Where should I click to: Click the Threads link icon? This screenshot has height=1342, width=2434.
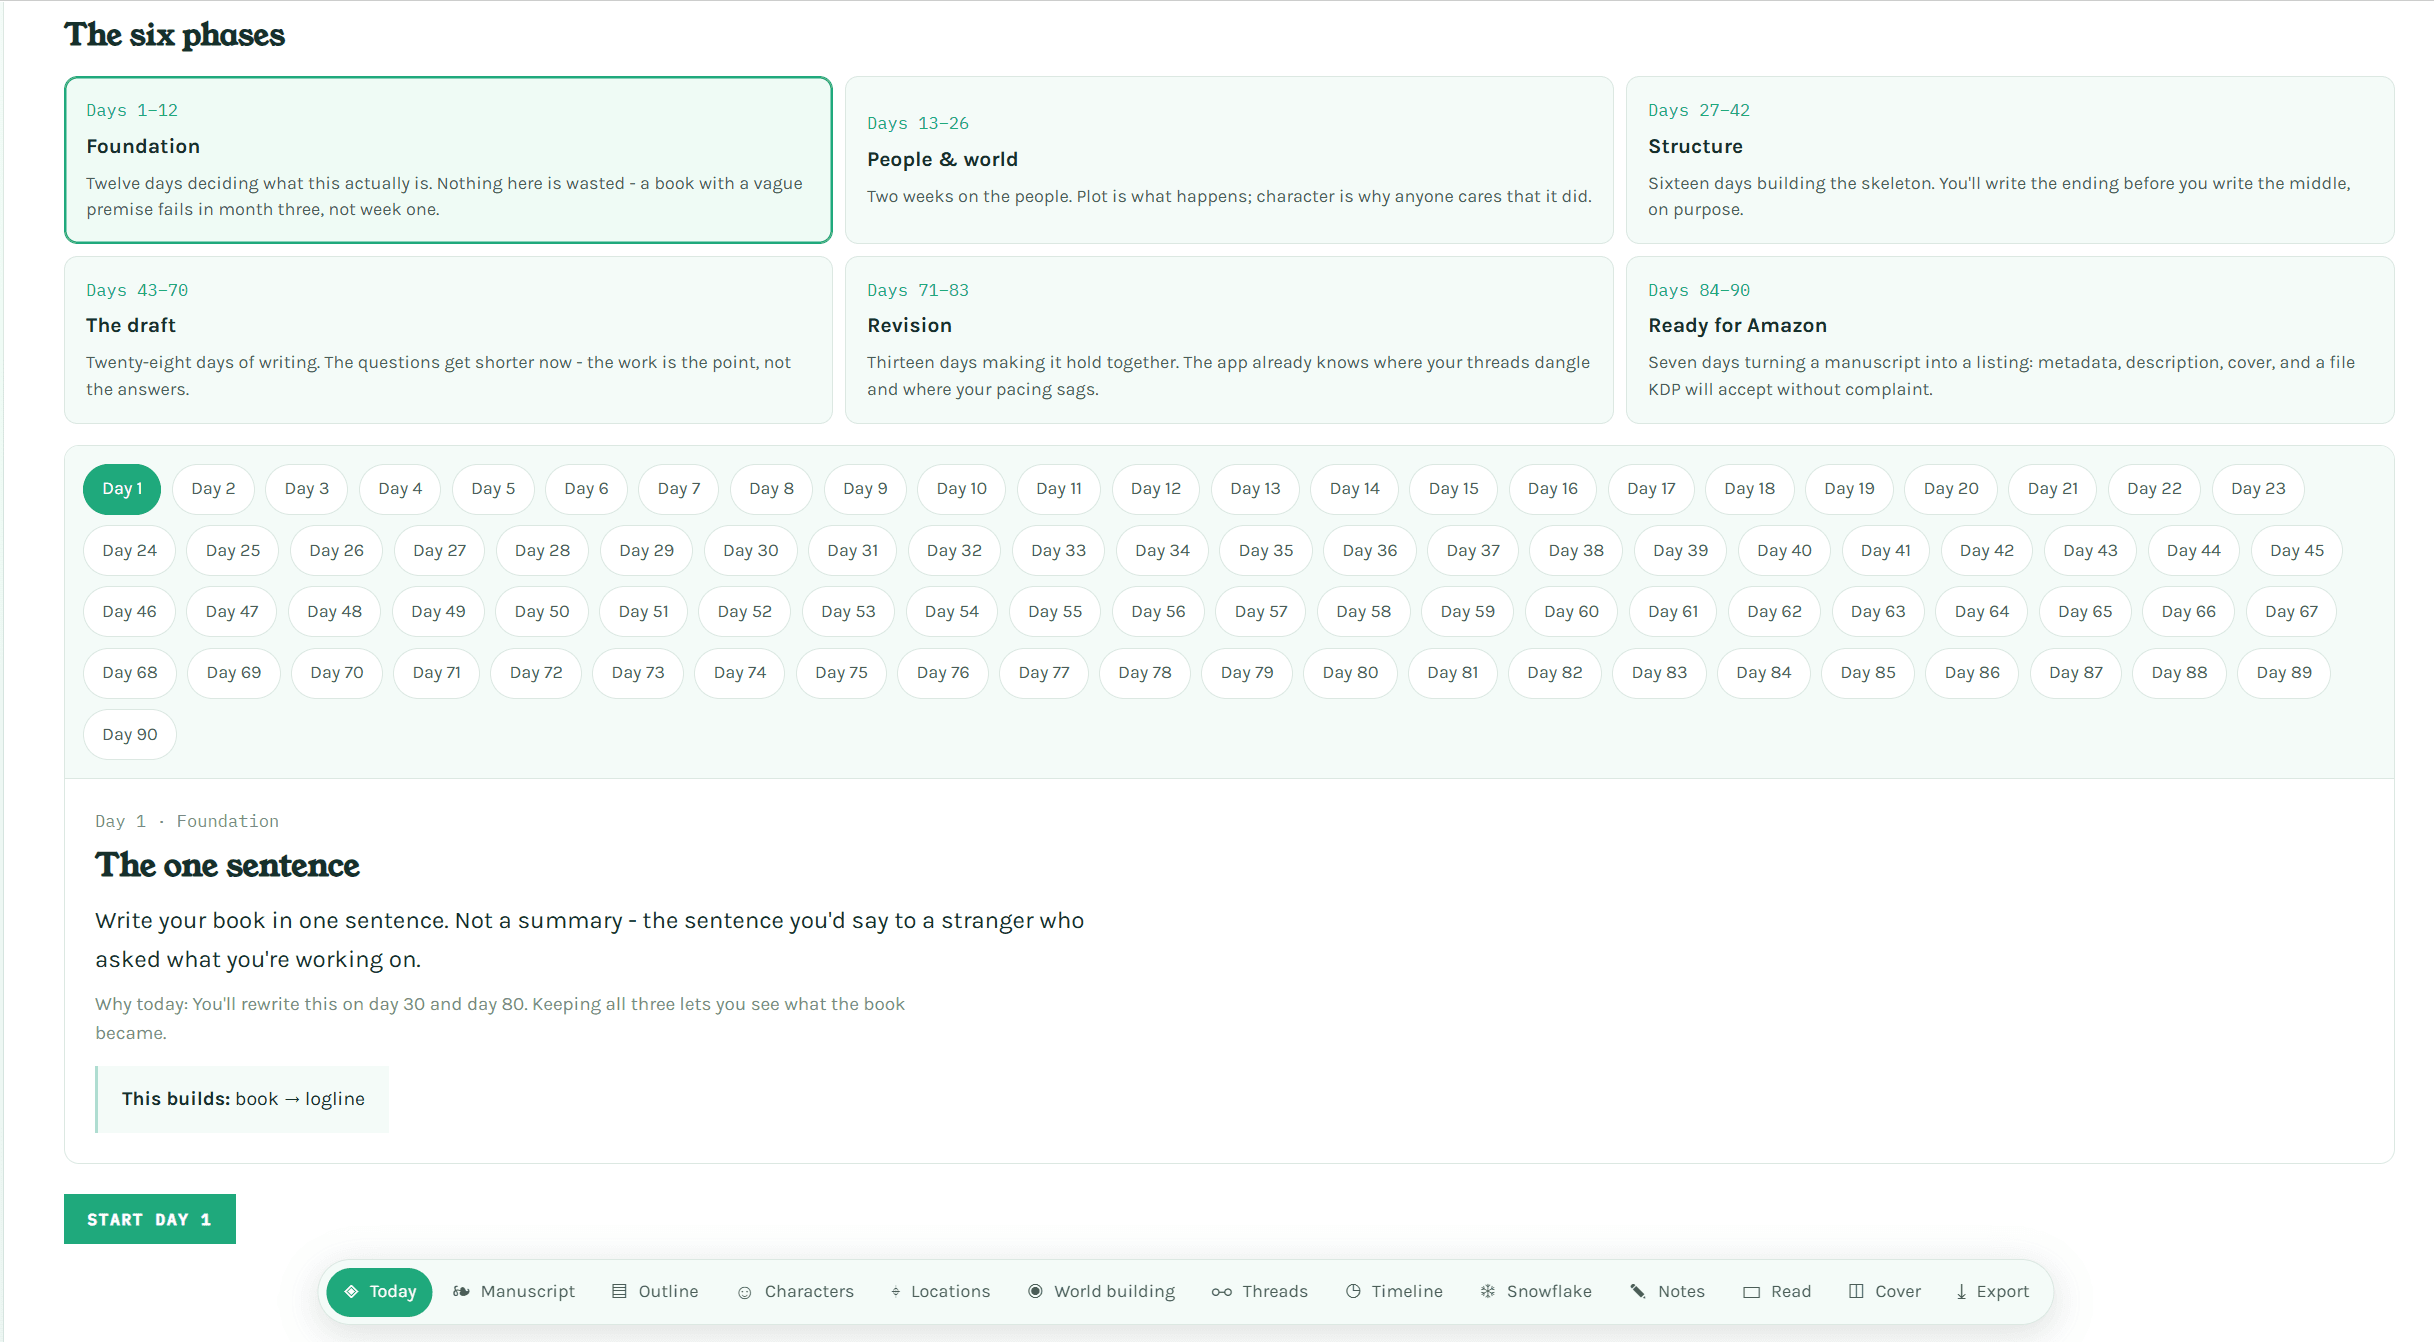click(1221, 1292)
